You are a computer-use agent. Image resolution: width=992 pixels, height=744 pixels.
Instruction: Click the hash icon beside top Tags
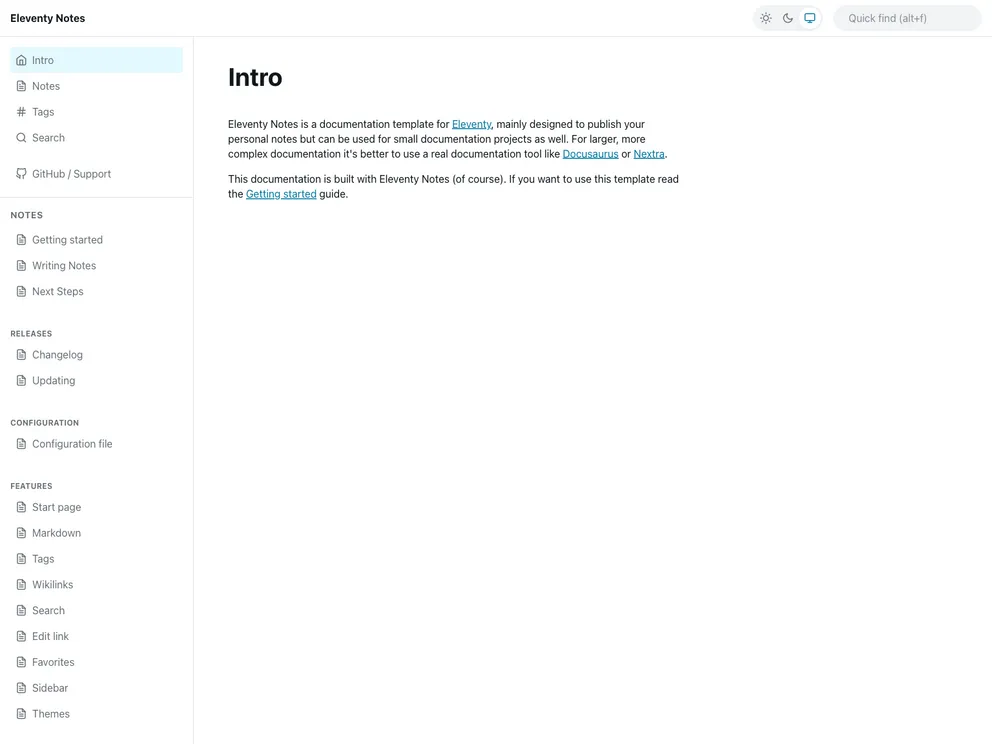(22, 112)
